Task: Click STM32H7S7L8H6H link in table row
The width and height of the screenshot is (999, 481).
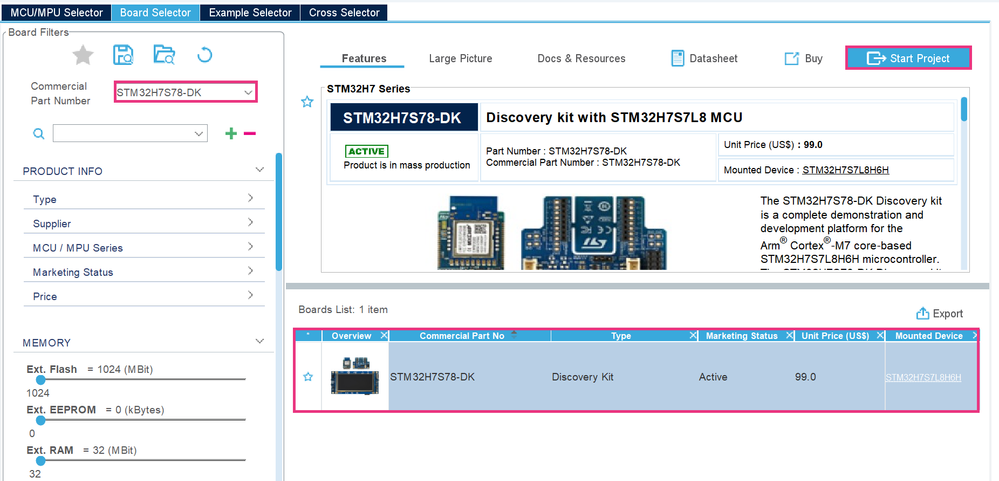Action: click(923, 377)
